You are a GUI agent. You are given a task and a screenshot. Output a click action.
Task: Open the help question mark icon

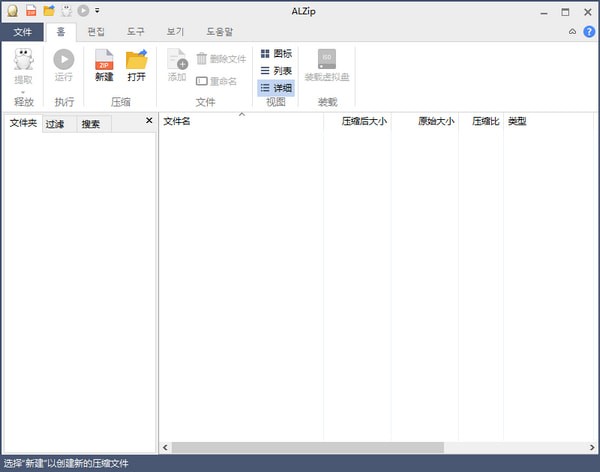(x=589, y=32)
